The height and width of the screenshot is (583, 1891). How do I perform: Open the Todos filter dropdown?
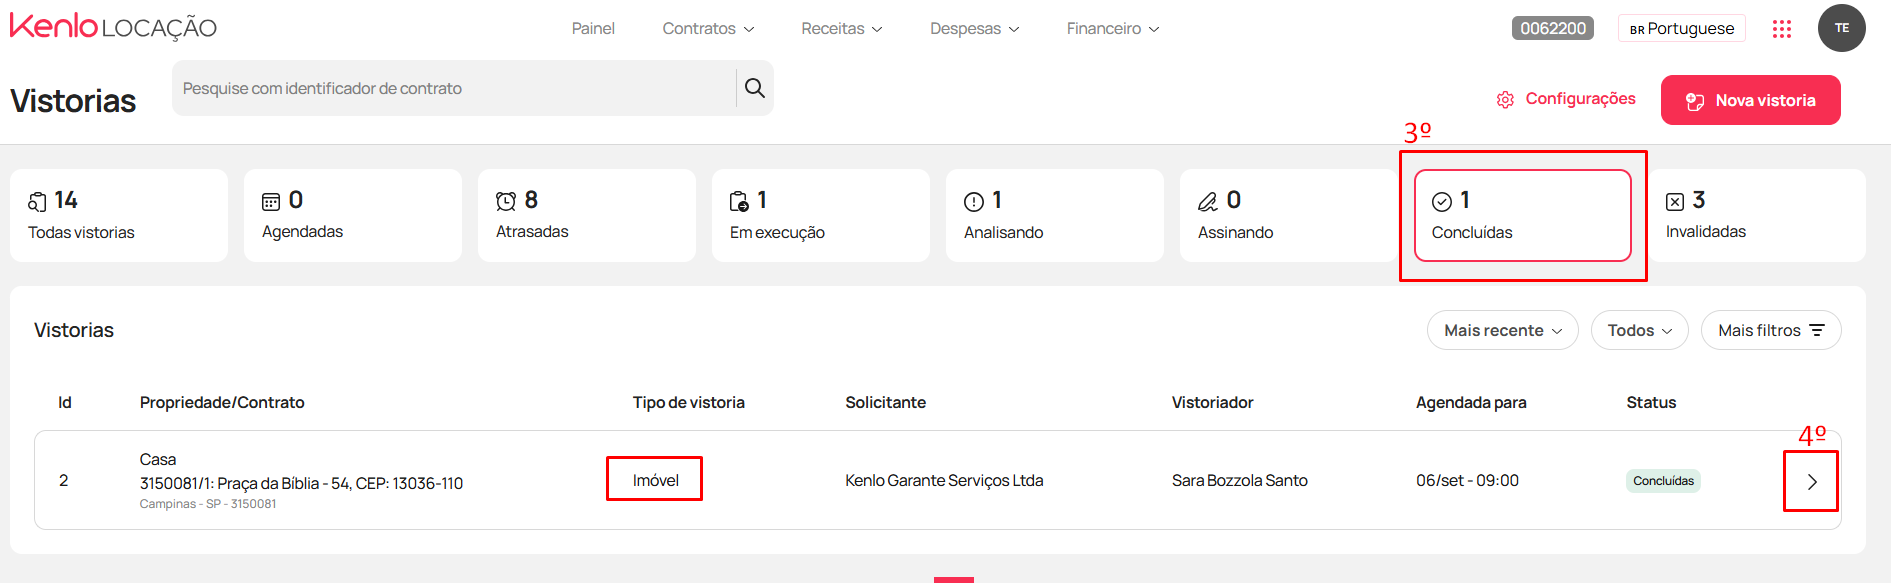coord(1639,330)
